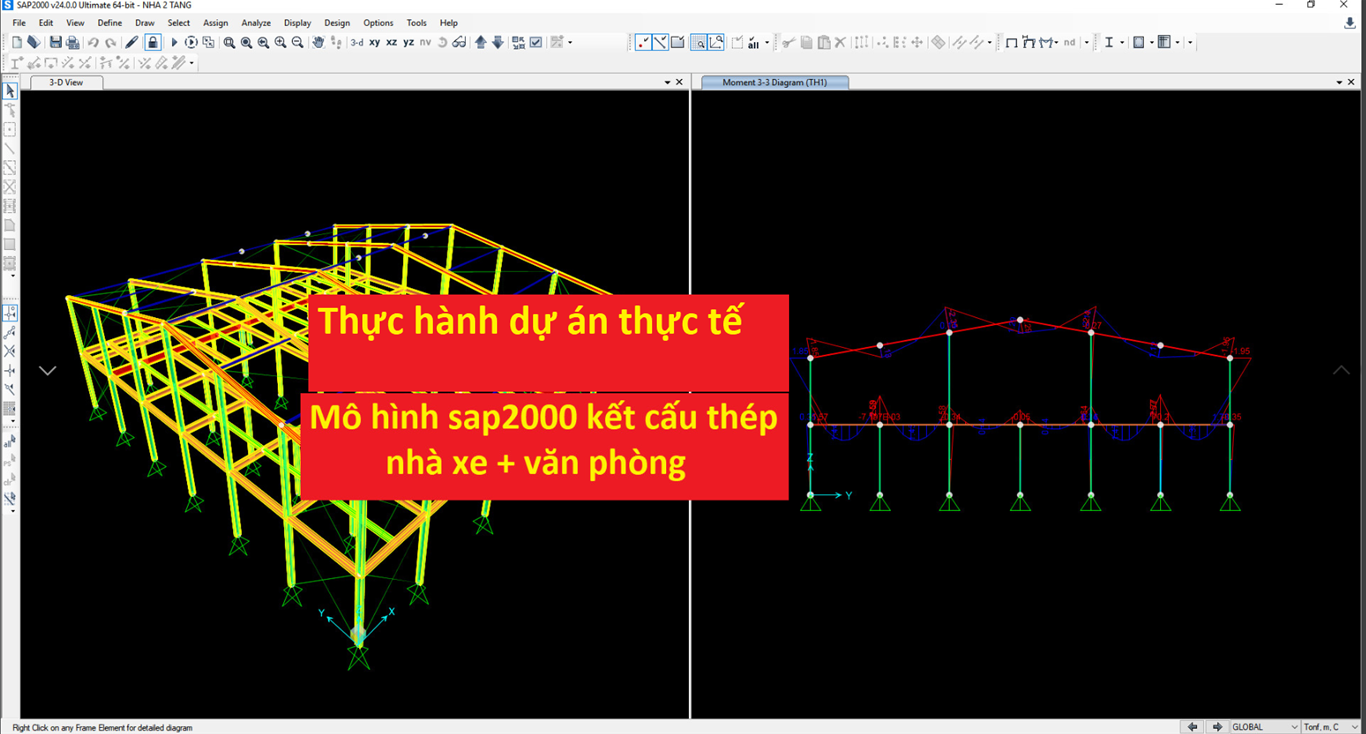Select the Draw Frame/Cable line tool
1366x734 pixels.
(10, 148)
